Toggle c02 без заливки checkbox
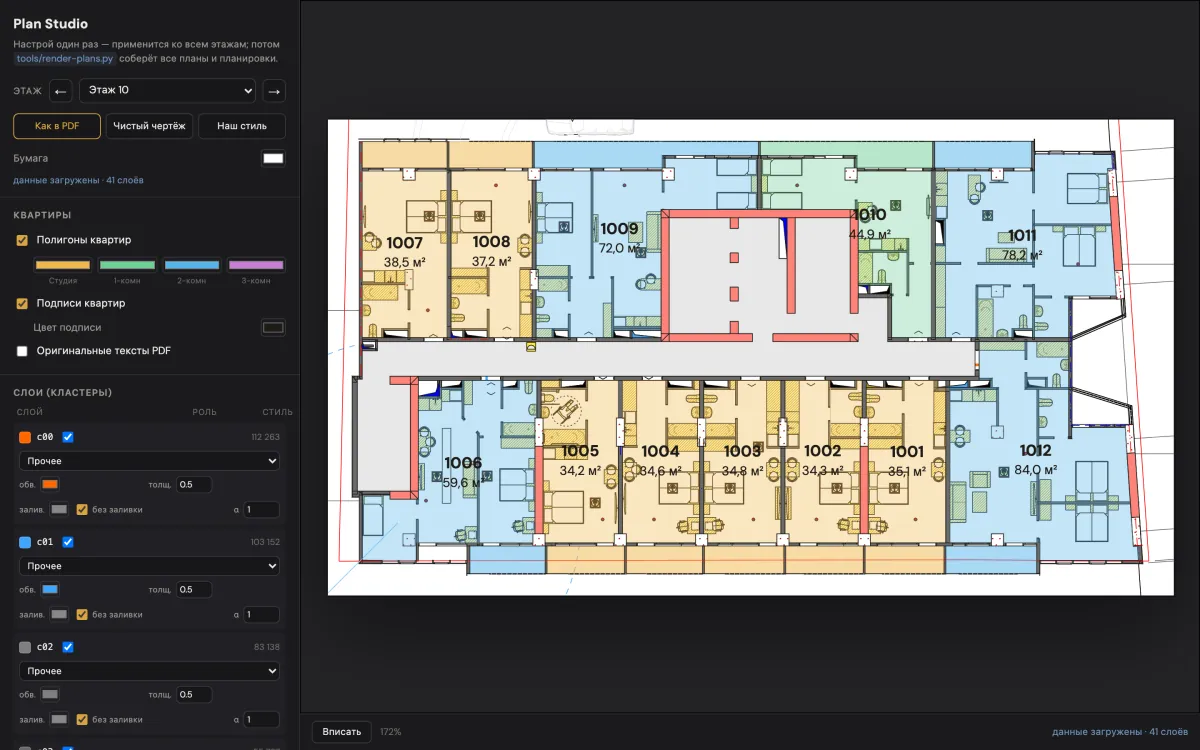The image size is (1200, 750). [x=82, y=719]
